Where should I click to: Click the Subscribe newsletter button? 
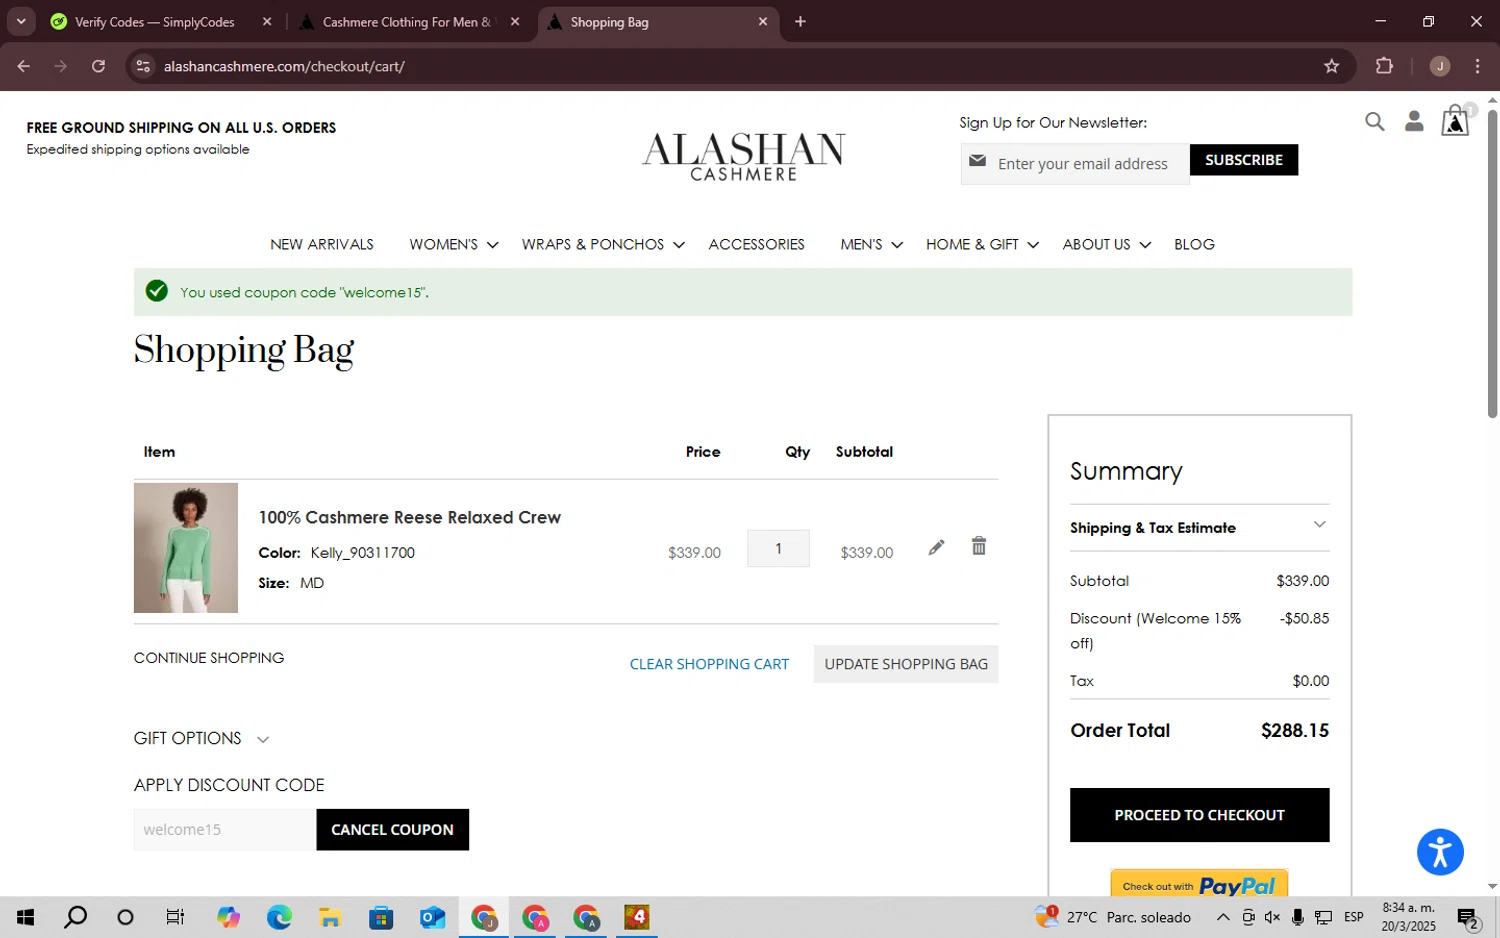pos(1243,160)
